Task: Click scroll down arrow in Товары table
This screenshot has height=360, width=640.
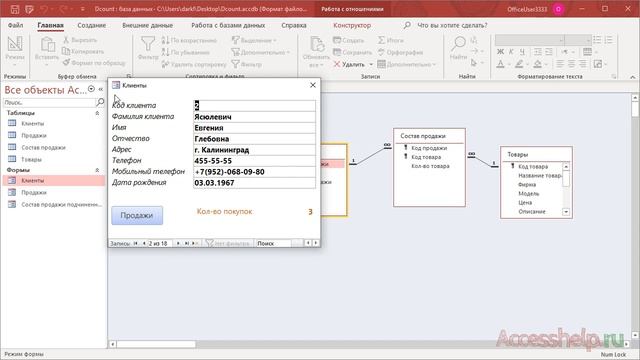Action: [566, 212]
